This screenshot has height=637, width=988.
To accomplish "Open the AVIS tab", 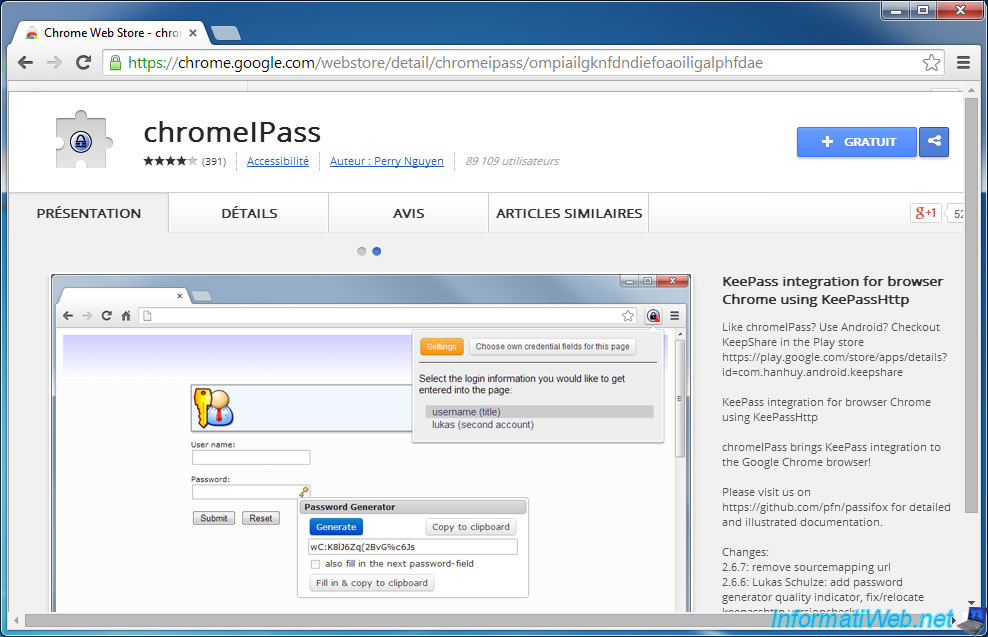I will point(408,213).
